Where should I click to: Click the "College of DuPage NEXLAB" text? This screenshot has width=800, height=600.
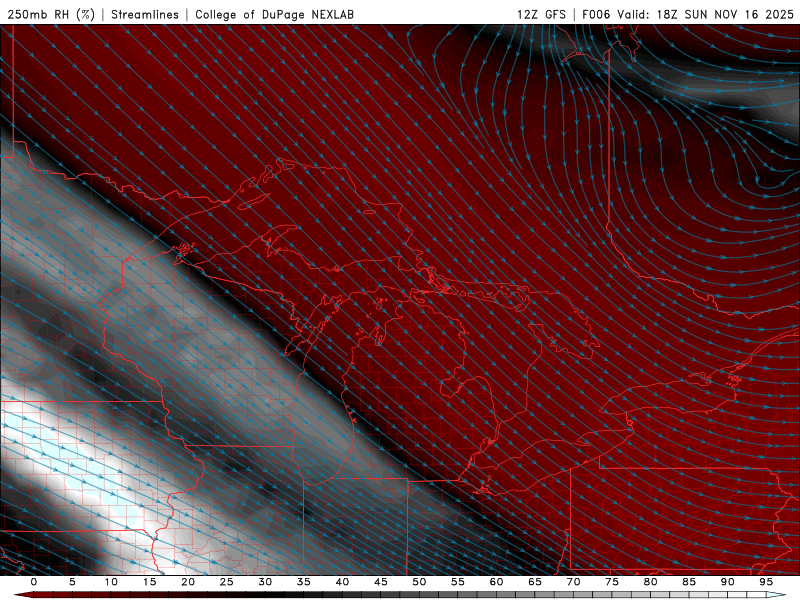tap(274, 14)
